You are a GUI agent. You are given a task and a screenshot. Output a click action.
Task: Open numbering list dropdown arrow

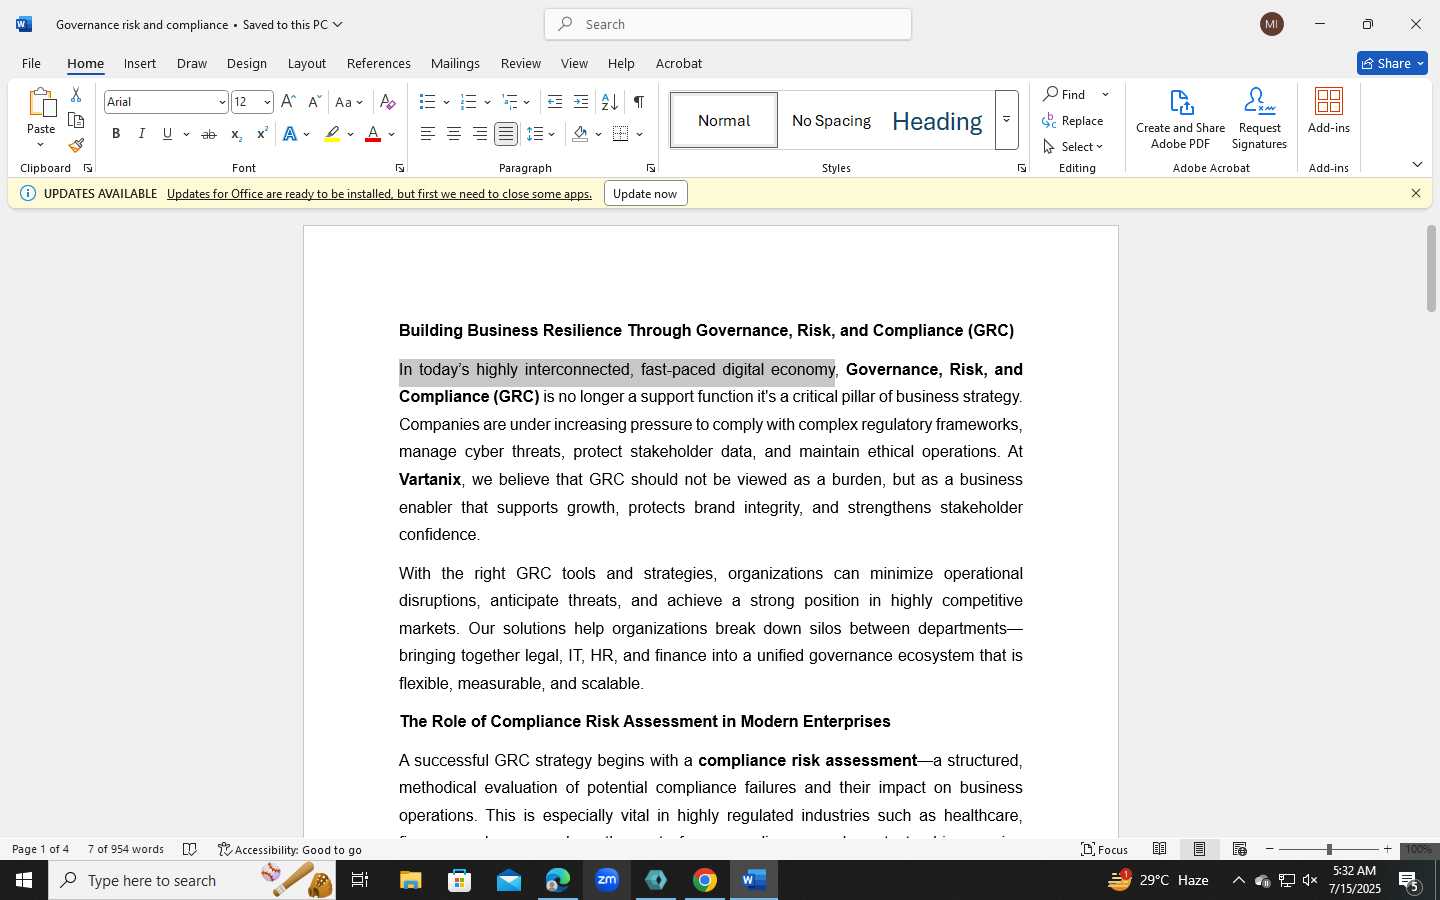[487, 102]
